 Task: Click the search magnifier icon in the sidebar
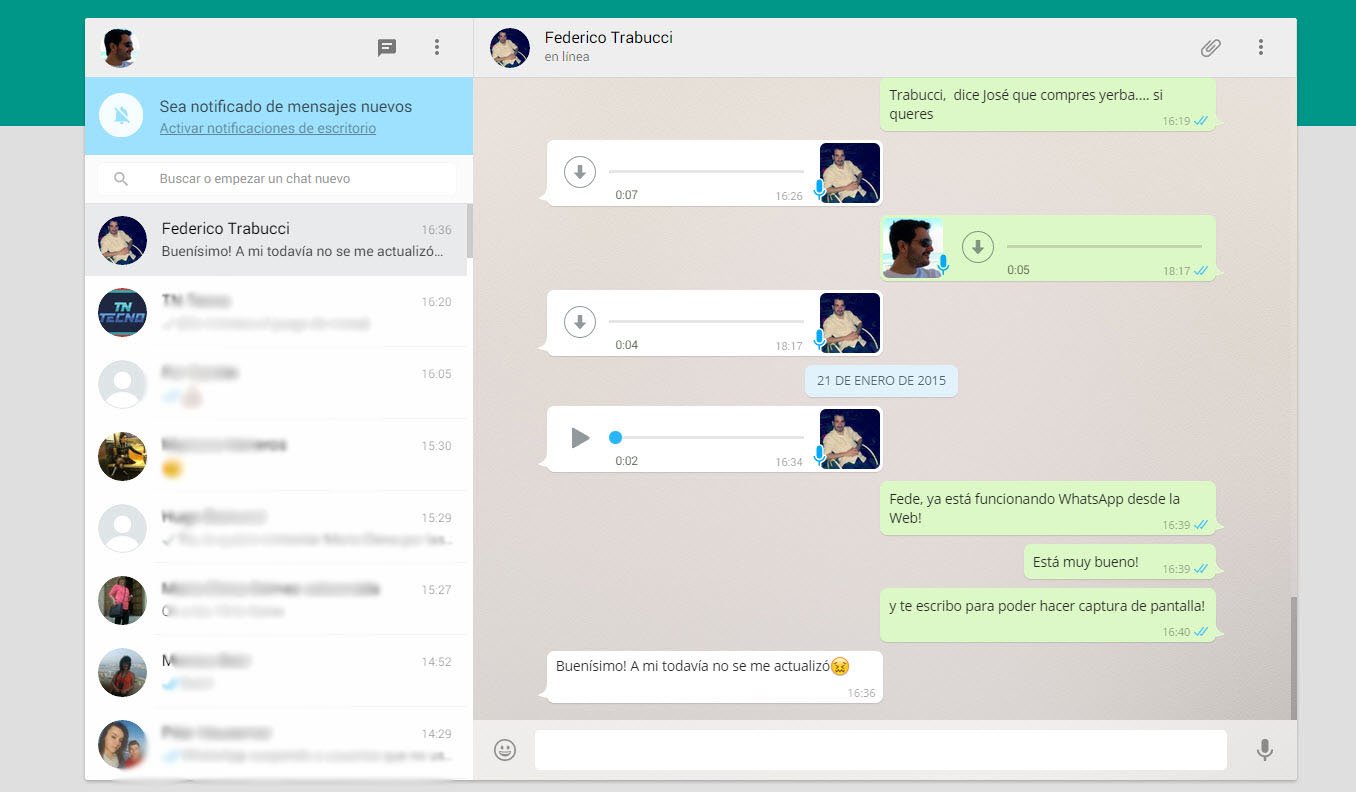click(x=121, y=178)
